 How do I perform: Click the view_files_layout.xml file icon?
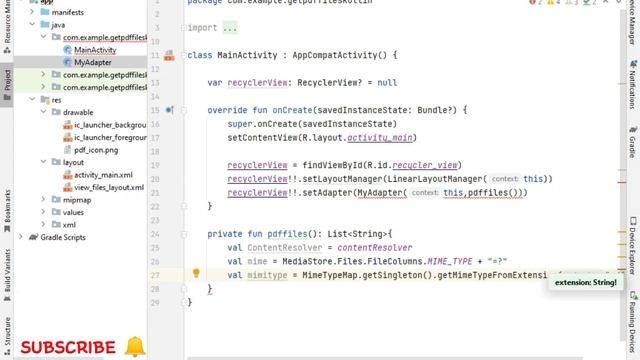[68, 187]
